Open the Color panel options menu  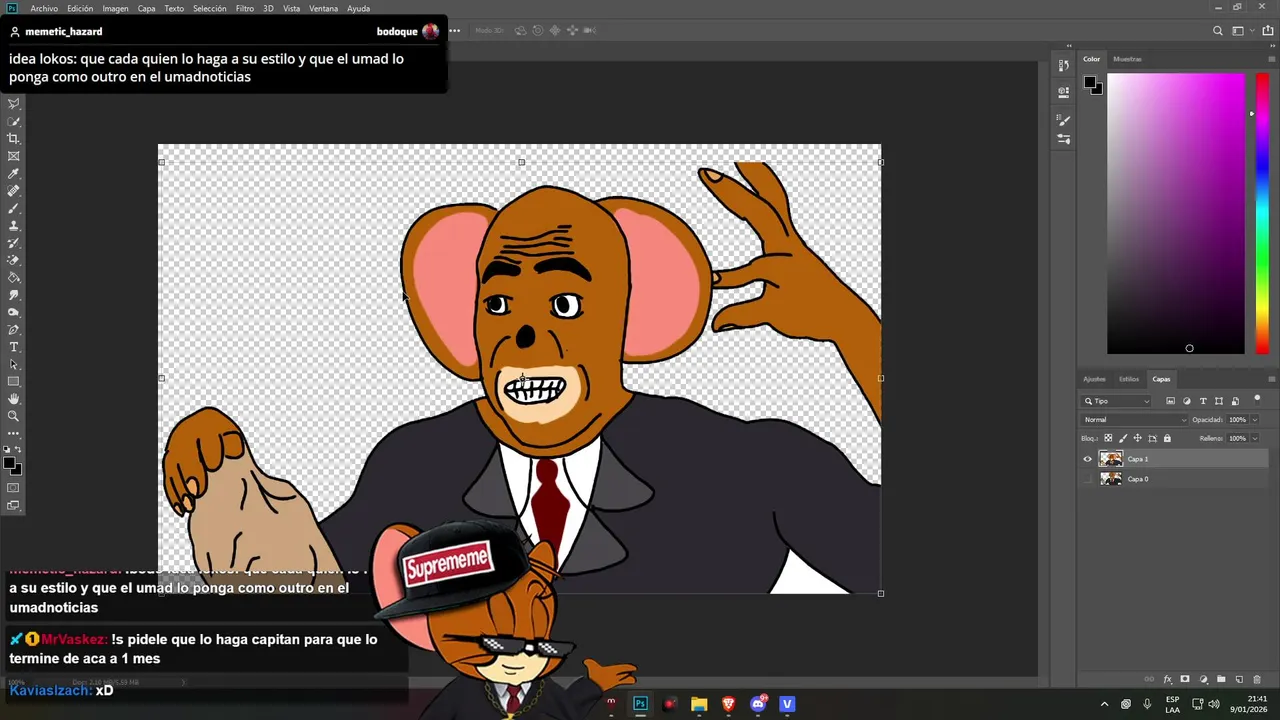click(x=1271, y=59)
